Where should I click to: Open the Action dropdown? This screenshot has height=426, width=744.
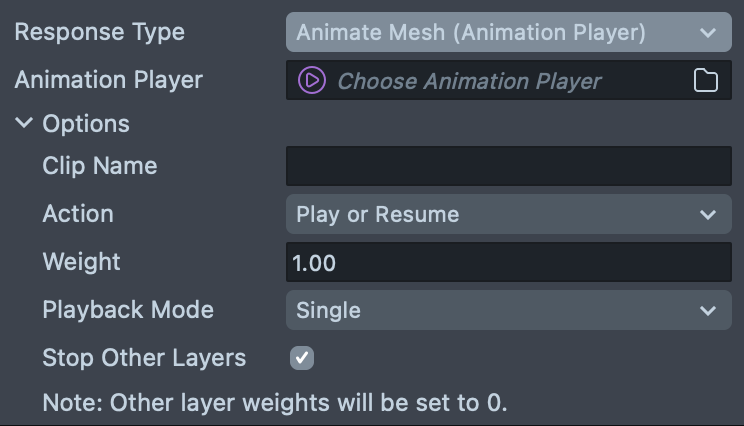(507, 214)
